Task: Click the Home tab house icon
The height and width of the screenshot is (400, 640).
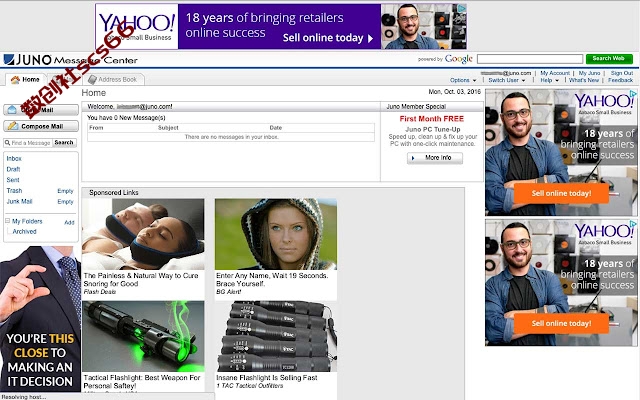Action: pyautogui.click(x=15, y=80)
